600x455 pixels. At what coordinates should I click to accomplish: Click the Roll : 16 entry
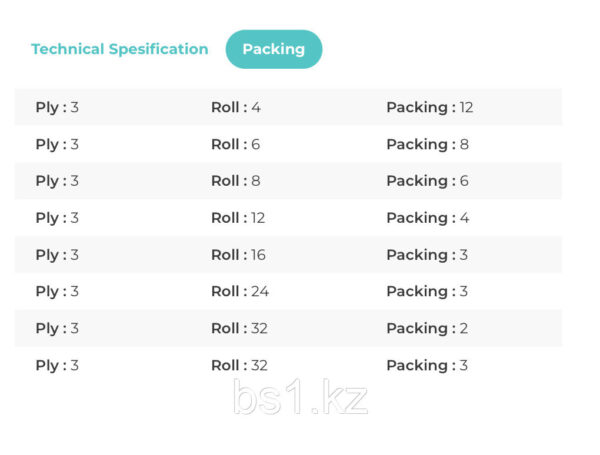tap(238, 255)
